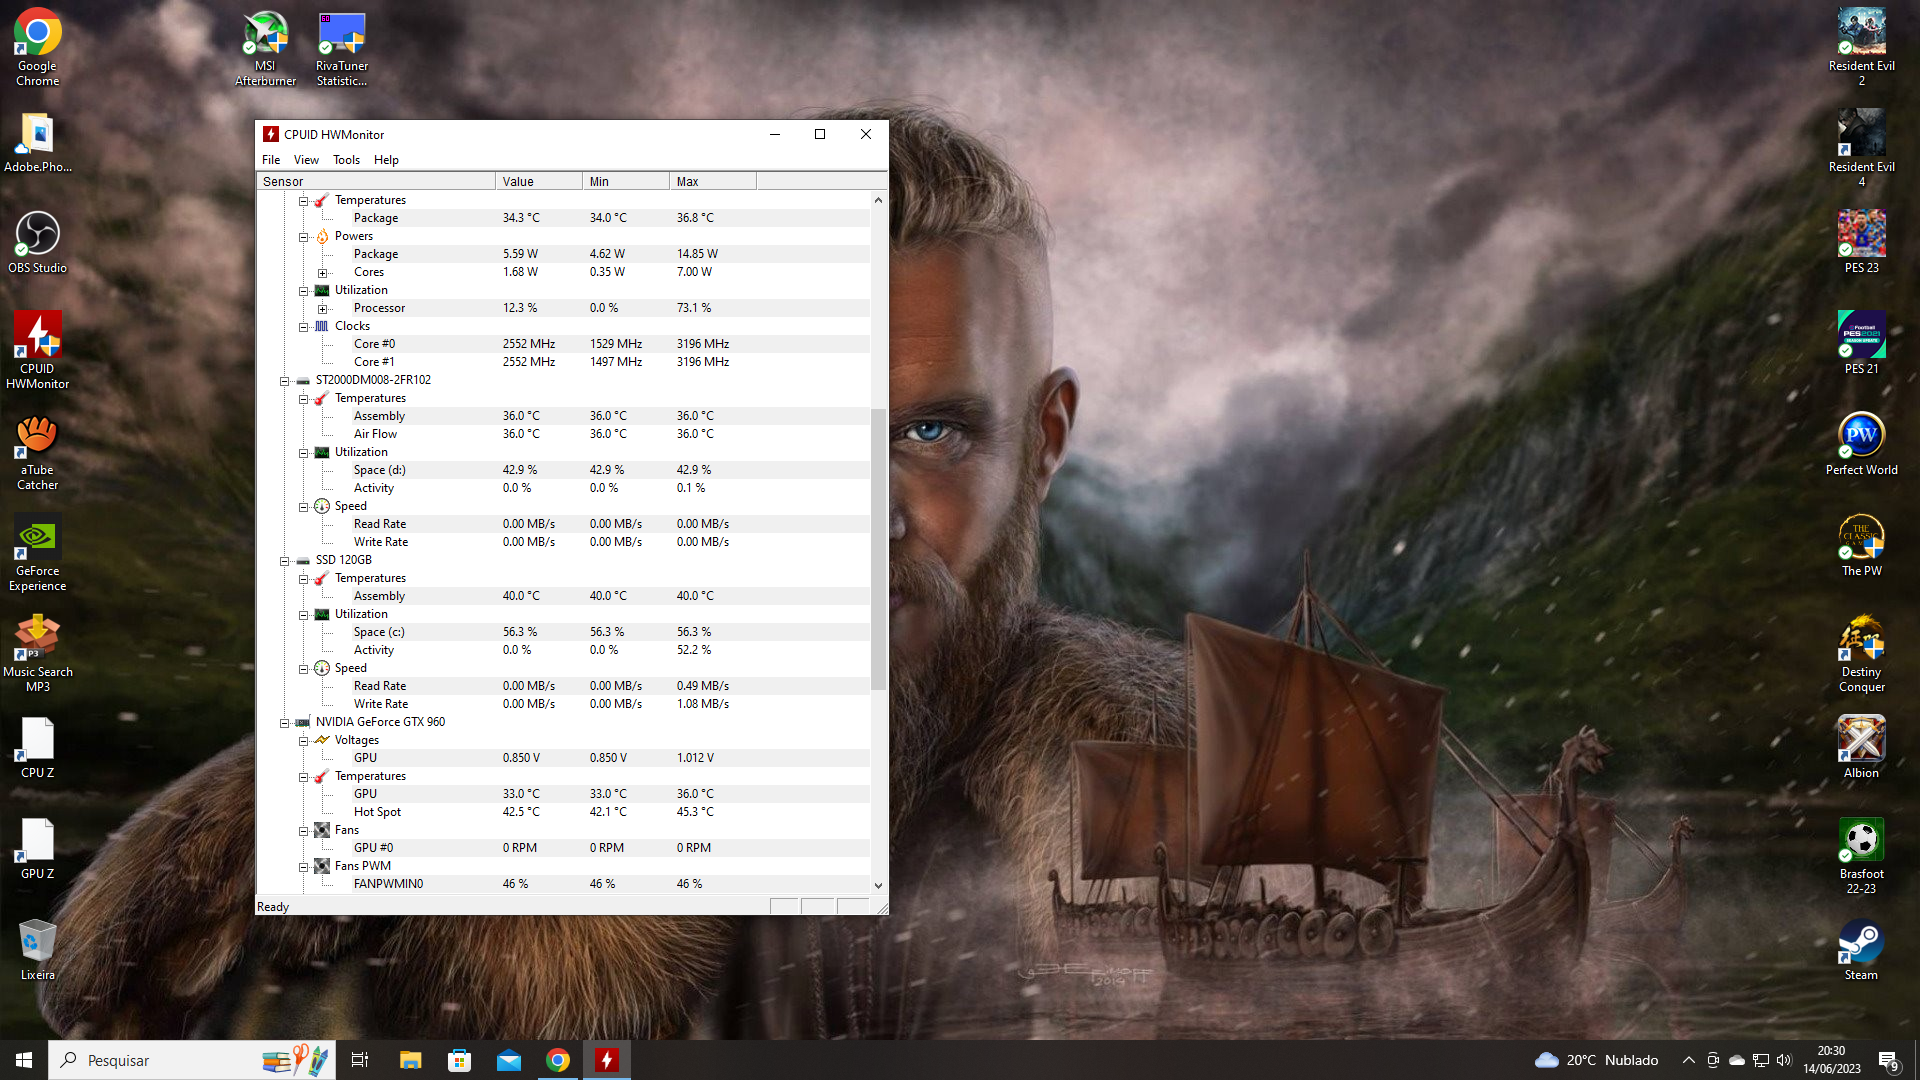This screenshot has height=1080, width=1920.
Task: Open the Tools menu in HWMonitor
Action: point(346,160)
